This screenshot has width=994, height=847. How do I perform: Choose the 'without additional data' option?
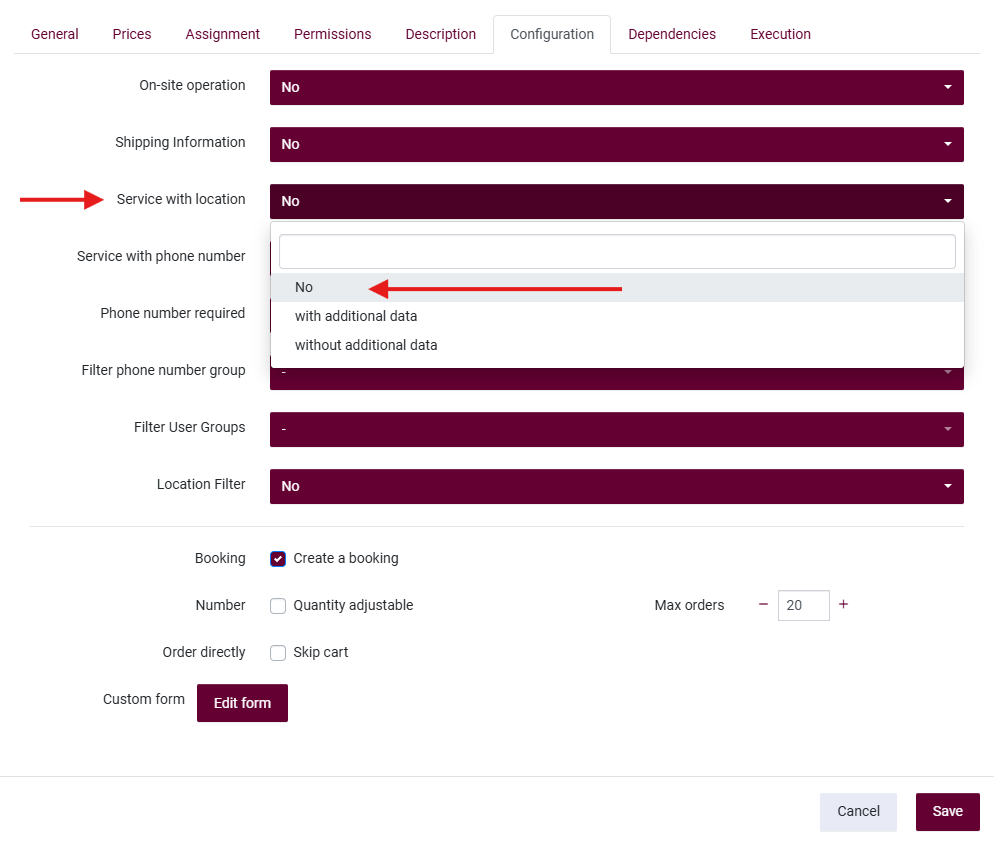pos(366,345)
